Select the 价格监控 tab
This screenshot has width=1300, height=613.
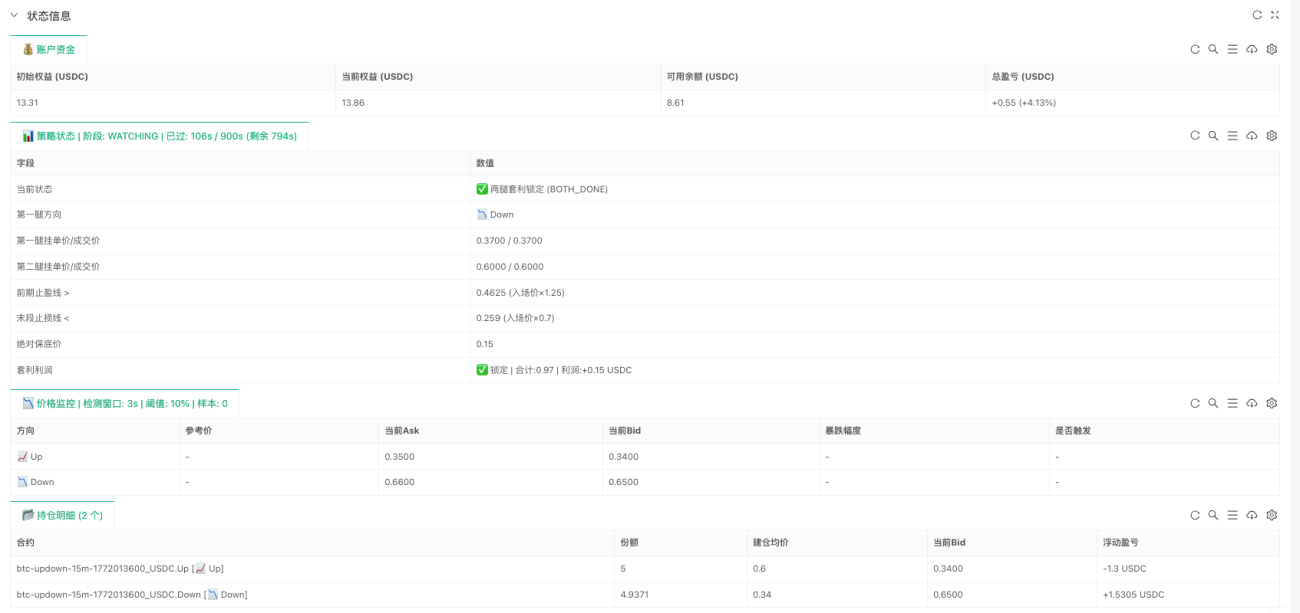click(125, 403)
